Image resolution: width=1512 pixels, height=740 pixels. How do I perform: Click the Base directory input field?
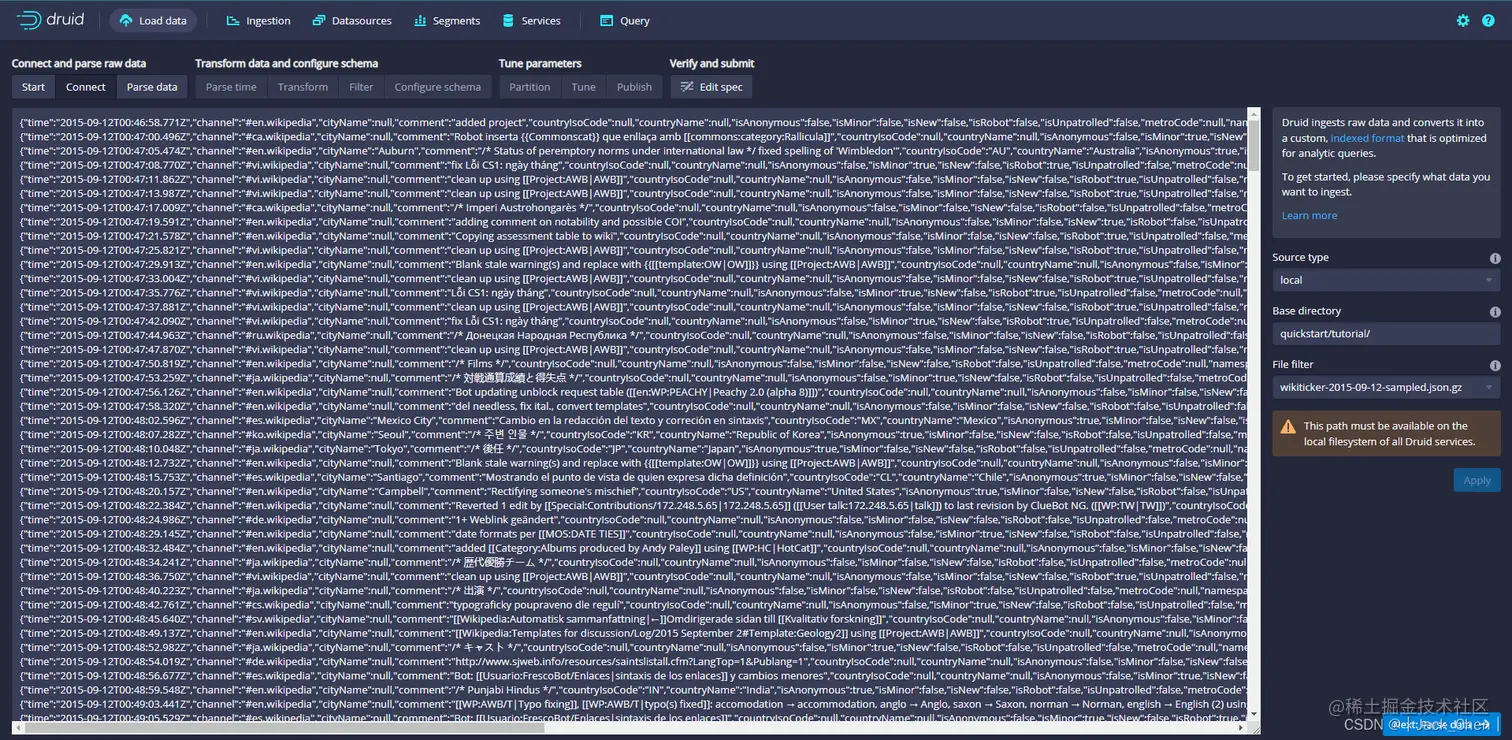click(x=1386, y=334)
